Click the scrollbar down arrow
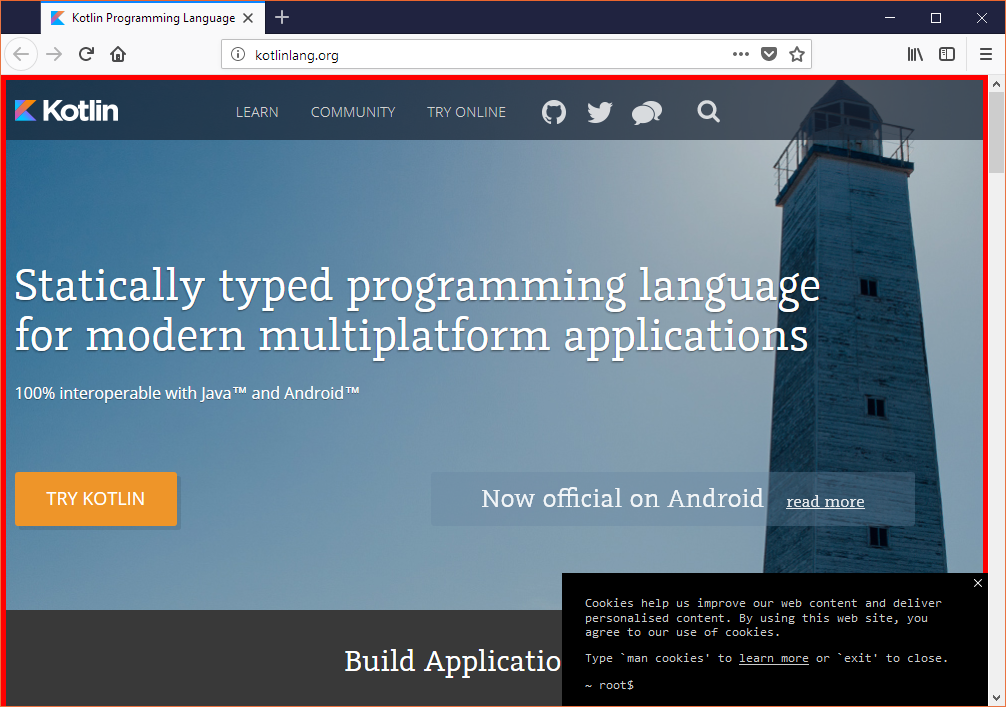 click(996, 697)
